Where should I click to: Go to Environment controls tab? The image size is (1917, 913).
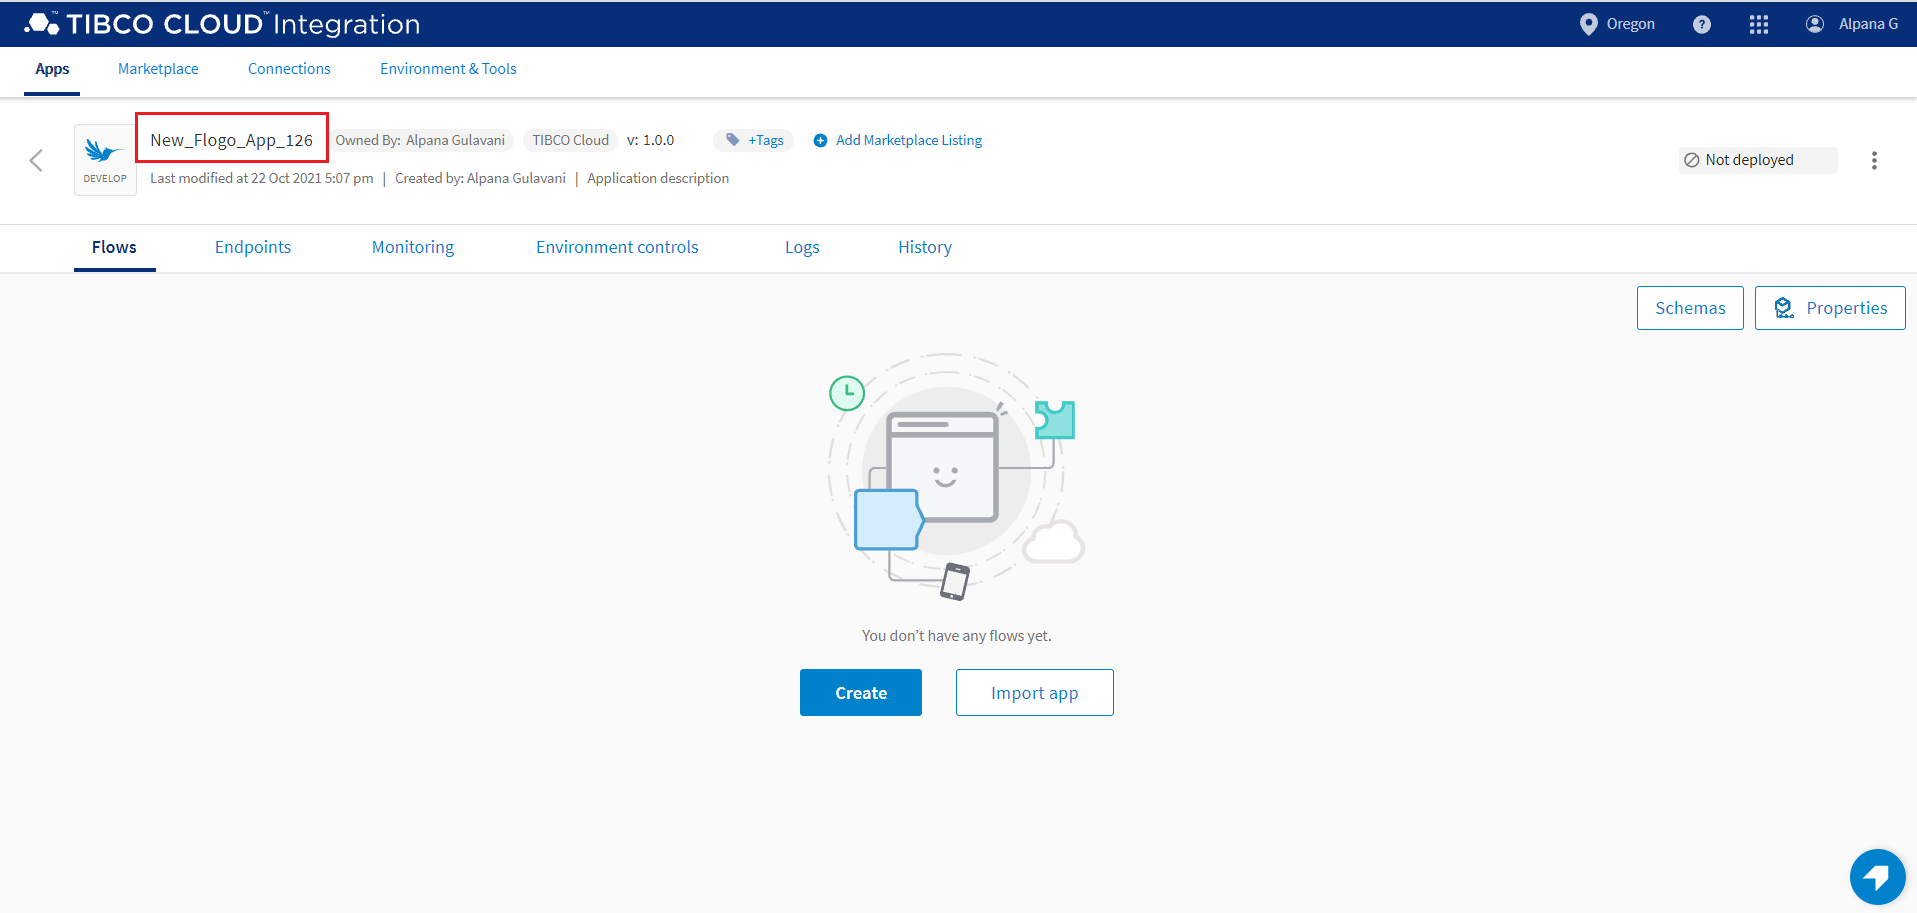tap(617, 247)
